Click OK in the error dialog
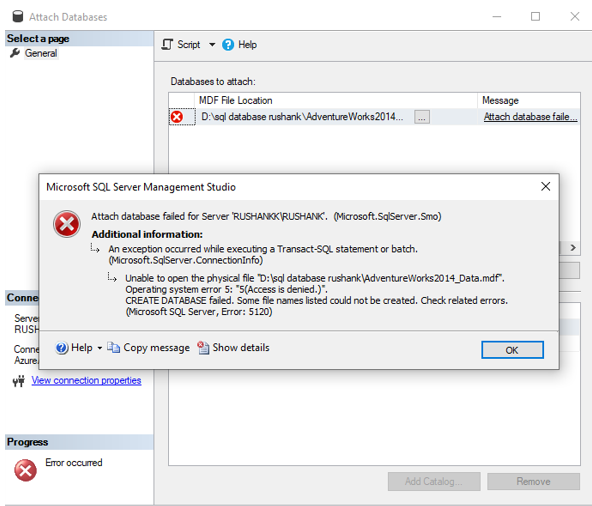Screen dimensions: 592x506 pos(512,350)
